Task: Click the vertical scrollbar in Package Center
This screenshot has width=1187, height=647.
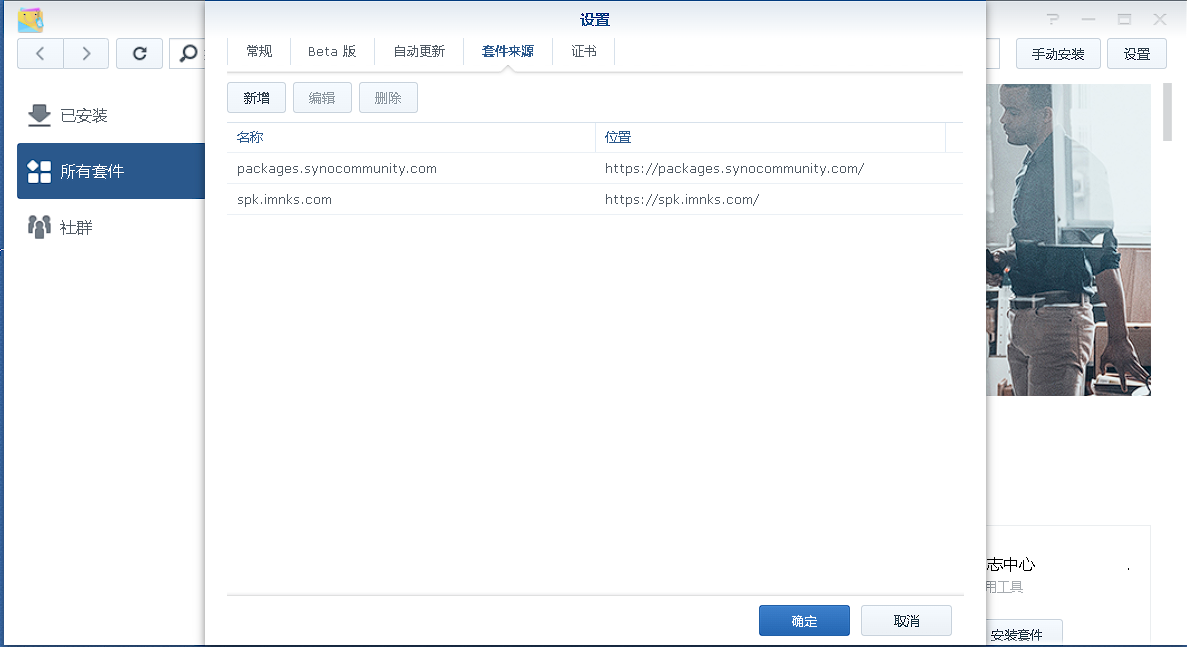Action: [x=1167, y=112]
